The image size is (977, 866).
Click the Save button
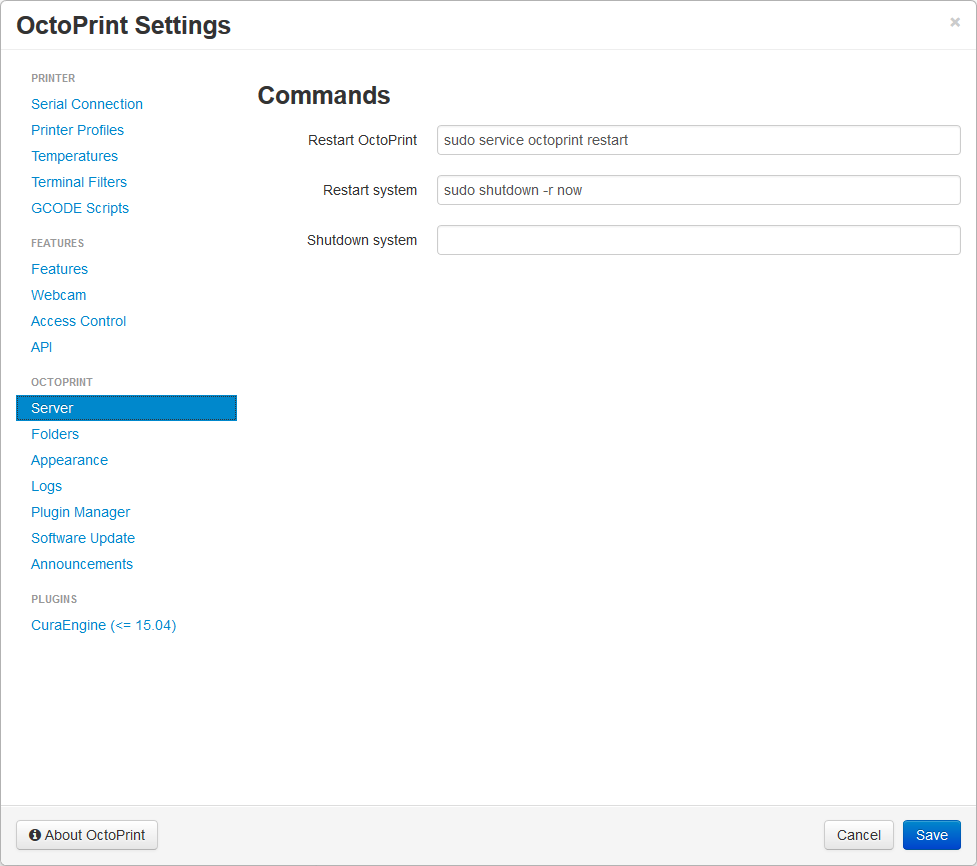932,835
